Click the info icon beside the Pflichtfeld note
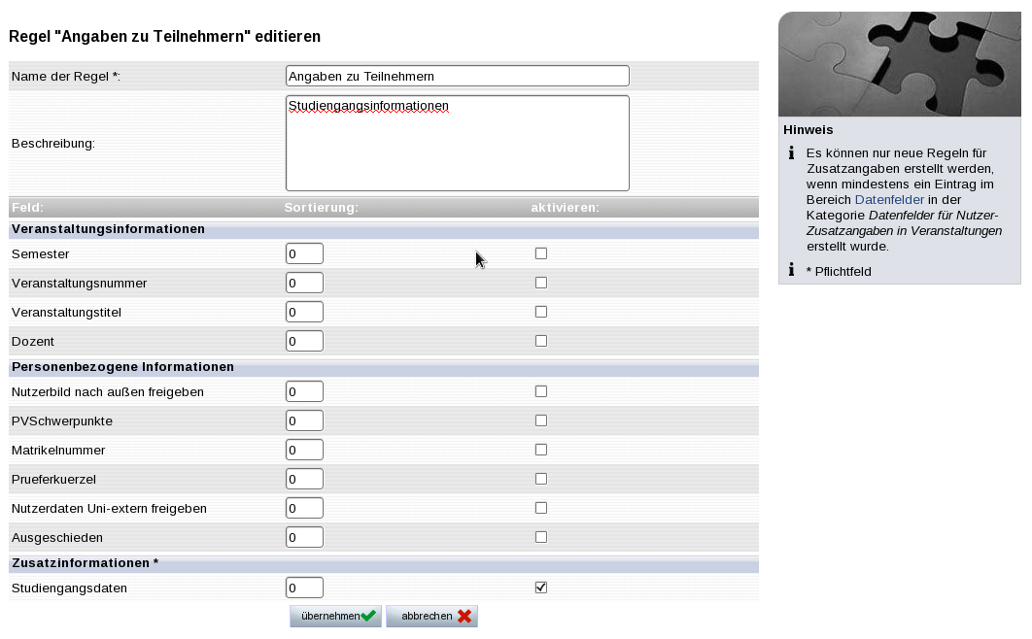Viewport: 1032px width, 639px height. [x=791, y=270]
